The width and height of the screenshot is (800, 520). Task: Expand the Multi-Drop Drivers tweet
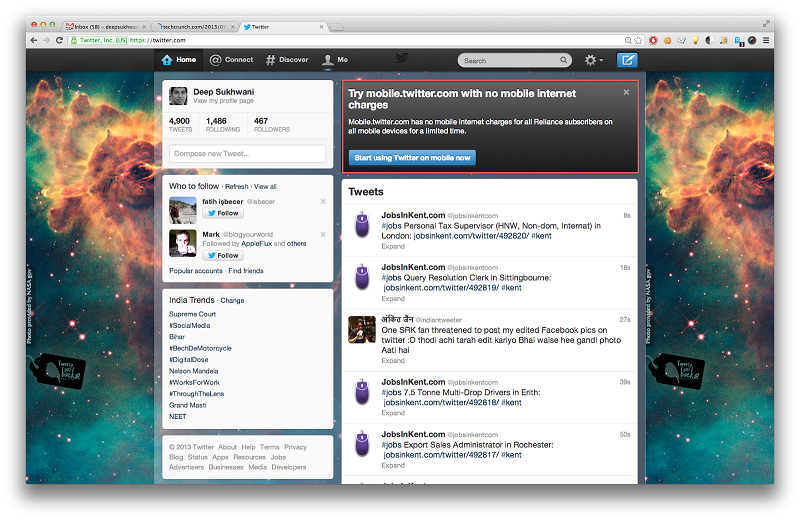(393, 413)
